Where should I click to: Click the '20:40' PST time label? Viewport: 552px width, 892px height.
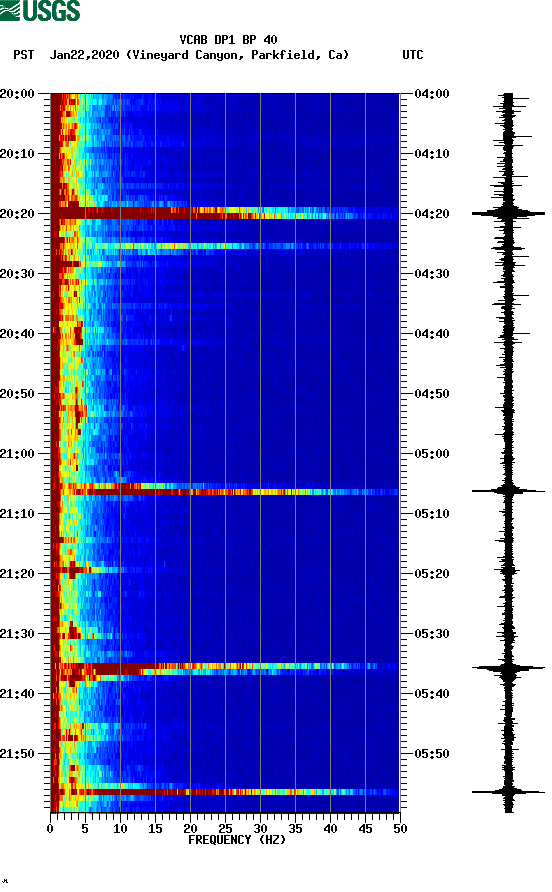18,333
